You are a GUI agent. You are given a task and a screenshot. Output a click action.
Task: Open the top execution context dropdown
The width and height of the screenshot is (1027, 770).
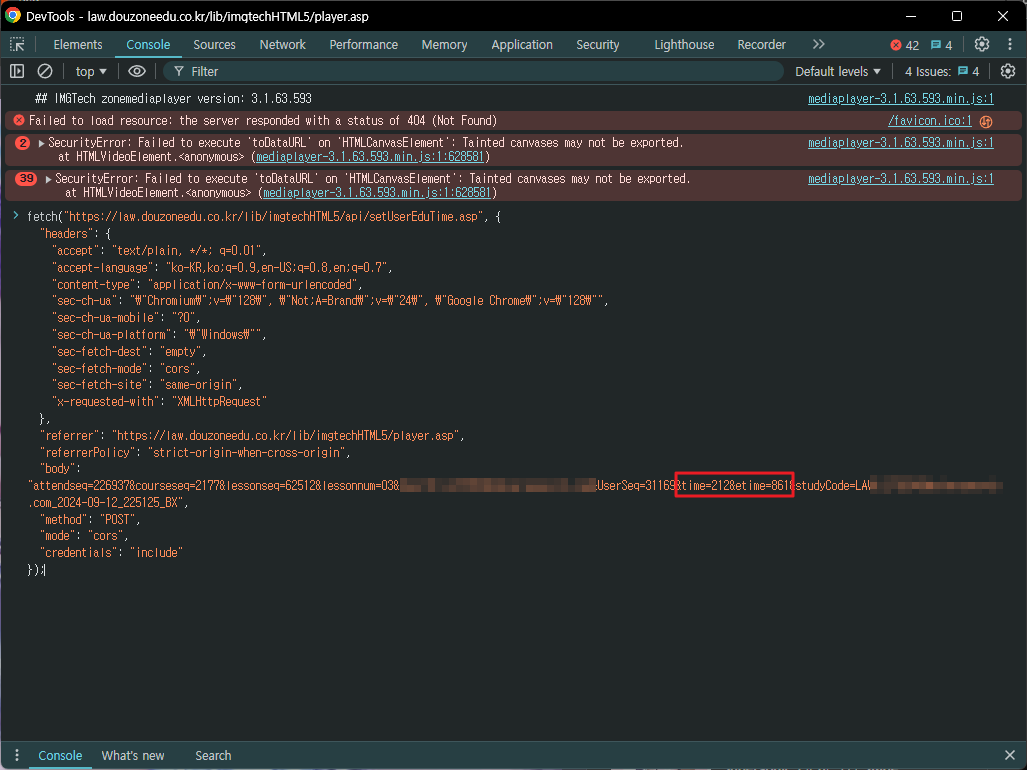90,71
